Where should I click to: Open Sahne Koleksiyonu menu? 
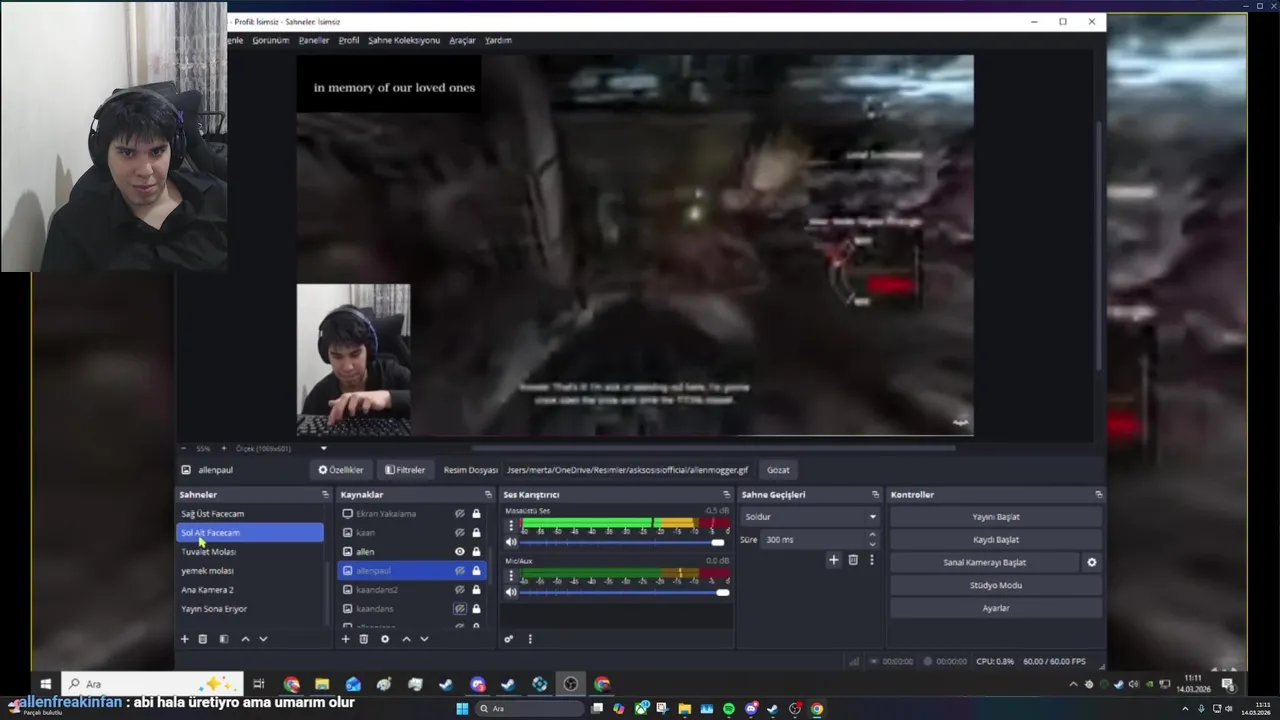pyautogui.click(x=404, y=40)
